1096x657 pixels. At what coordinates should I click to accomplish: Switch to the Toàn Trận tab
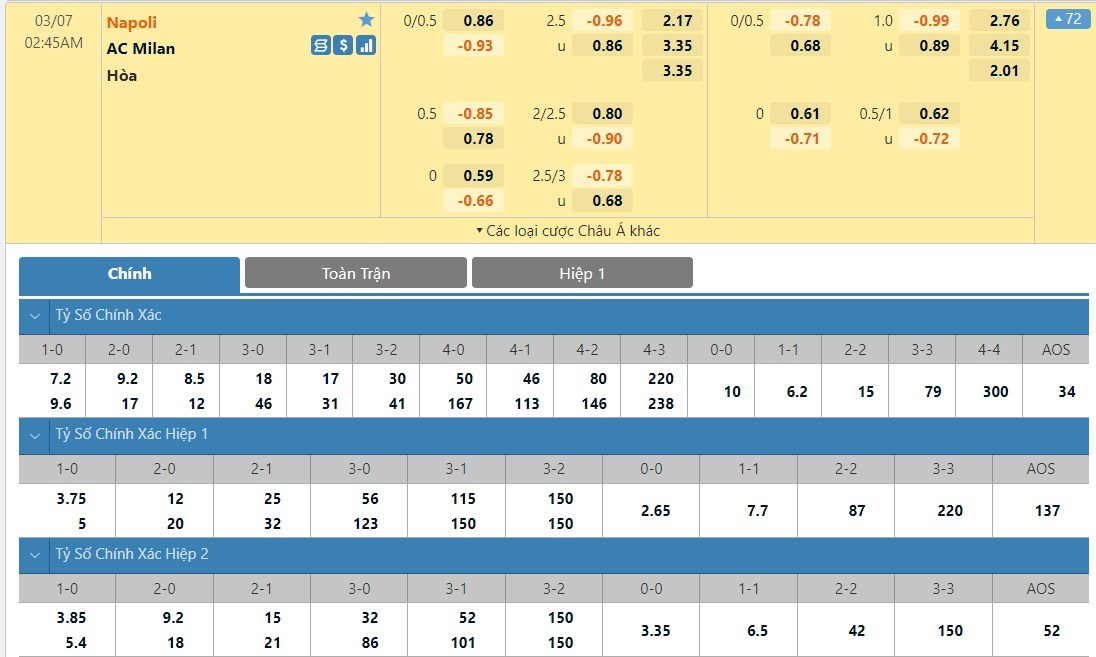coord(356,273)
